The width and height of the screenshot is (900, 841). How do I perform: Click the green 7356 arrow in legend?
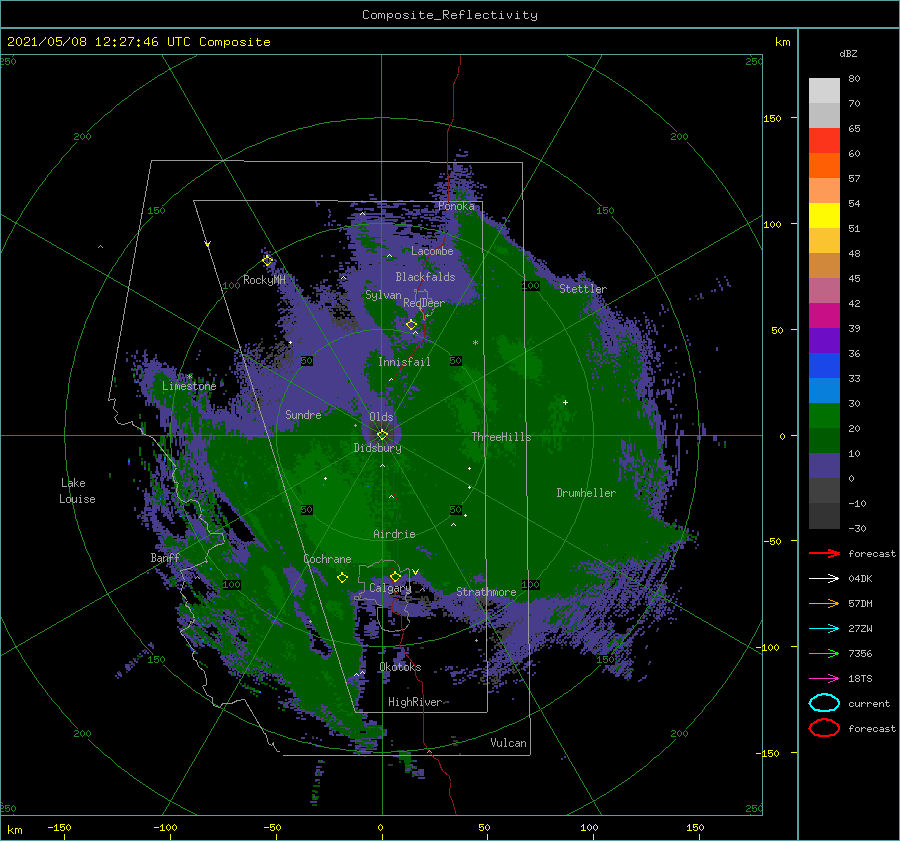coord(824,653)
